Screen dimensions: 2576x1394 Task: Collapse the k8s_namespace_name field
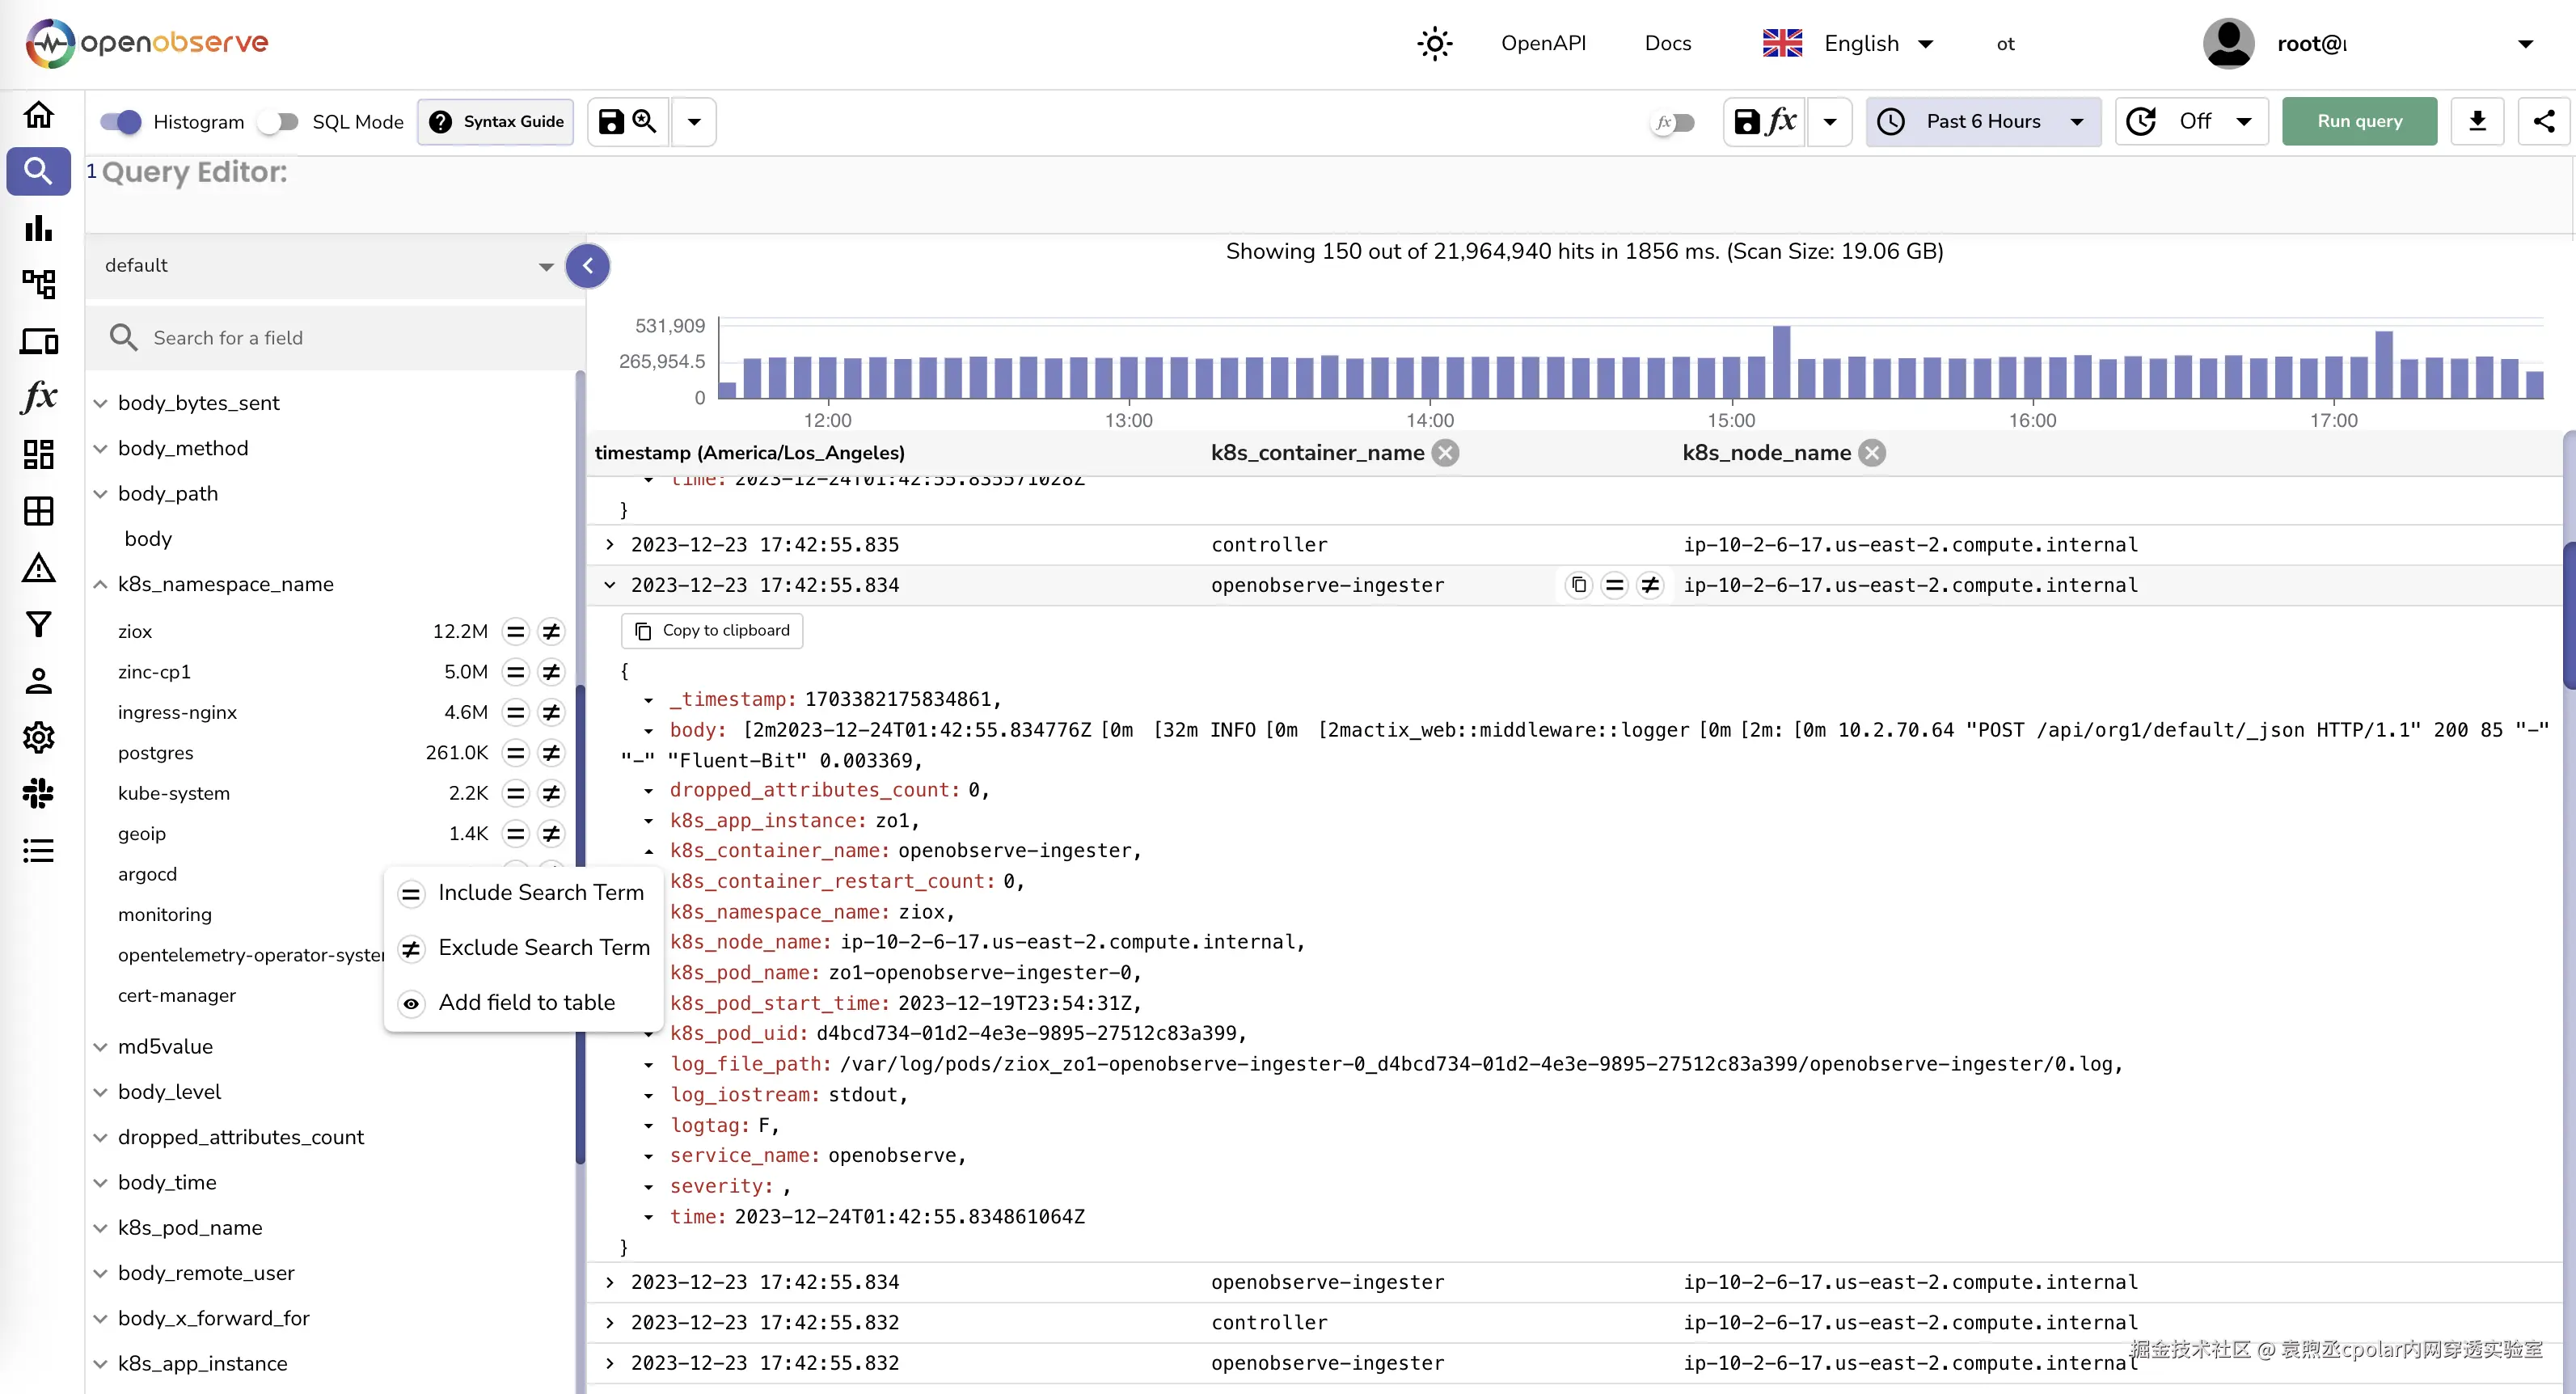click(x=100, y=585)
